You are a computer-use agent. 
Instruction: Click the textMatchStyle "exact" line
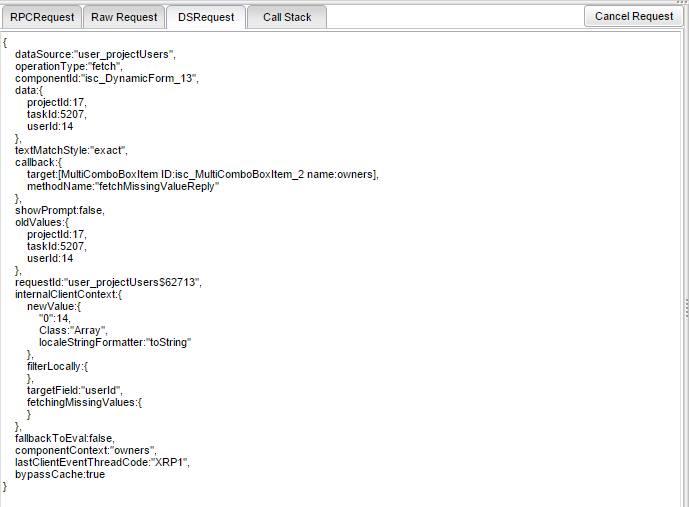pyautogui.click(x=71, y=150)
